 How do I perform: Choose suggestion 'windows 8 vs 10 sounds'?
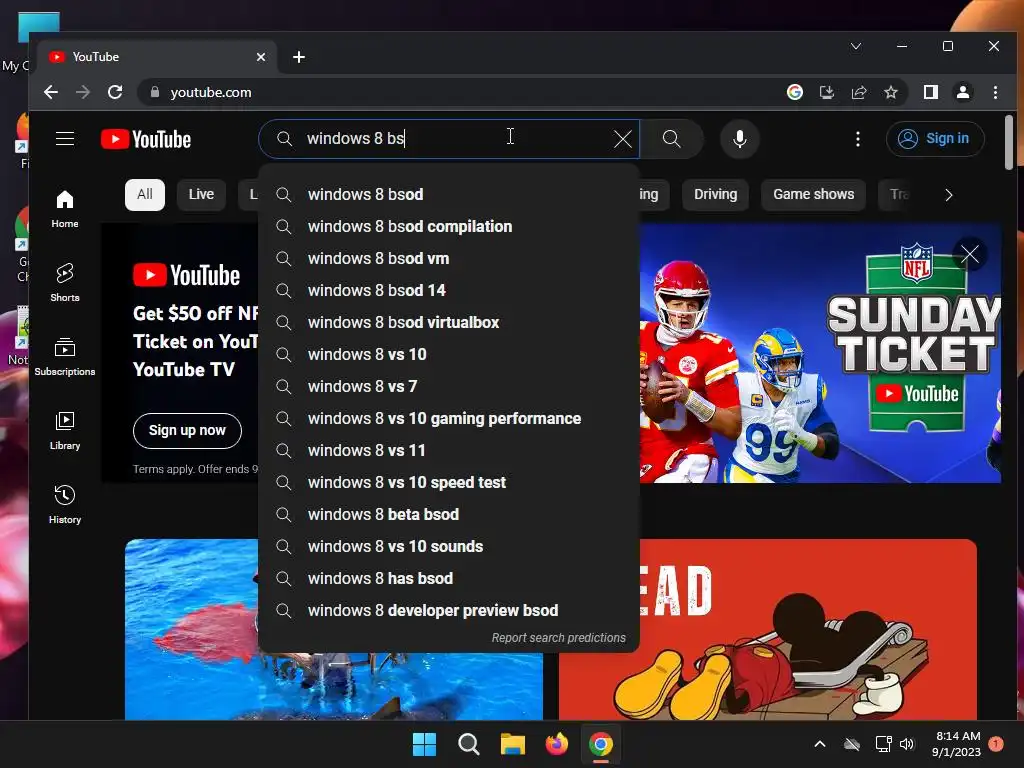point(449,547)
